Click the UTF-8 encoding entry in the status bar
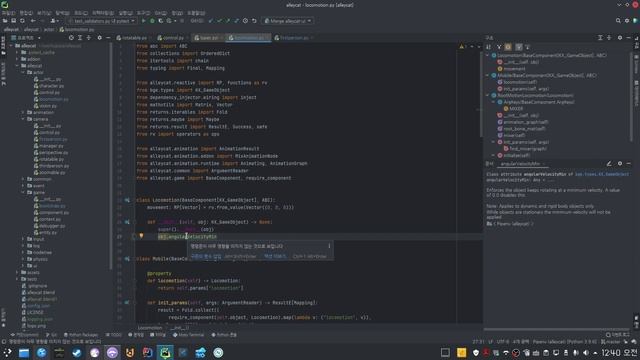Image resolution: width=640 pixels, height=360 pixels. 502,342
